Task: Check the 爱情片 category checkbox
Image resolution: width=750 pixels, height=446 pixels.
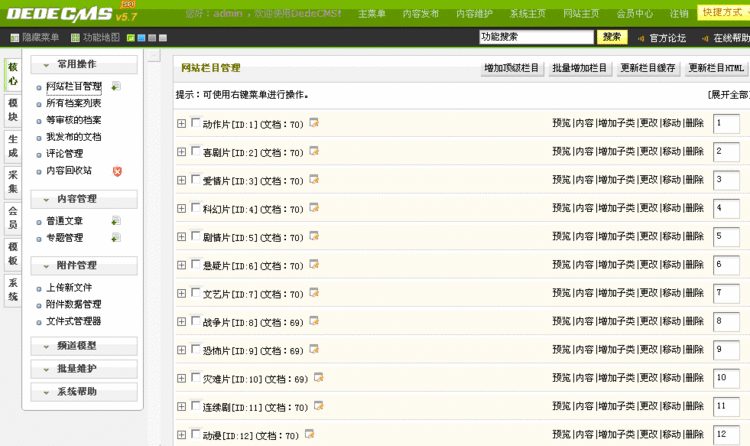Action: pos(195,179)
